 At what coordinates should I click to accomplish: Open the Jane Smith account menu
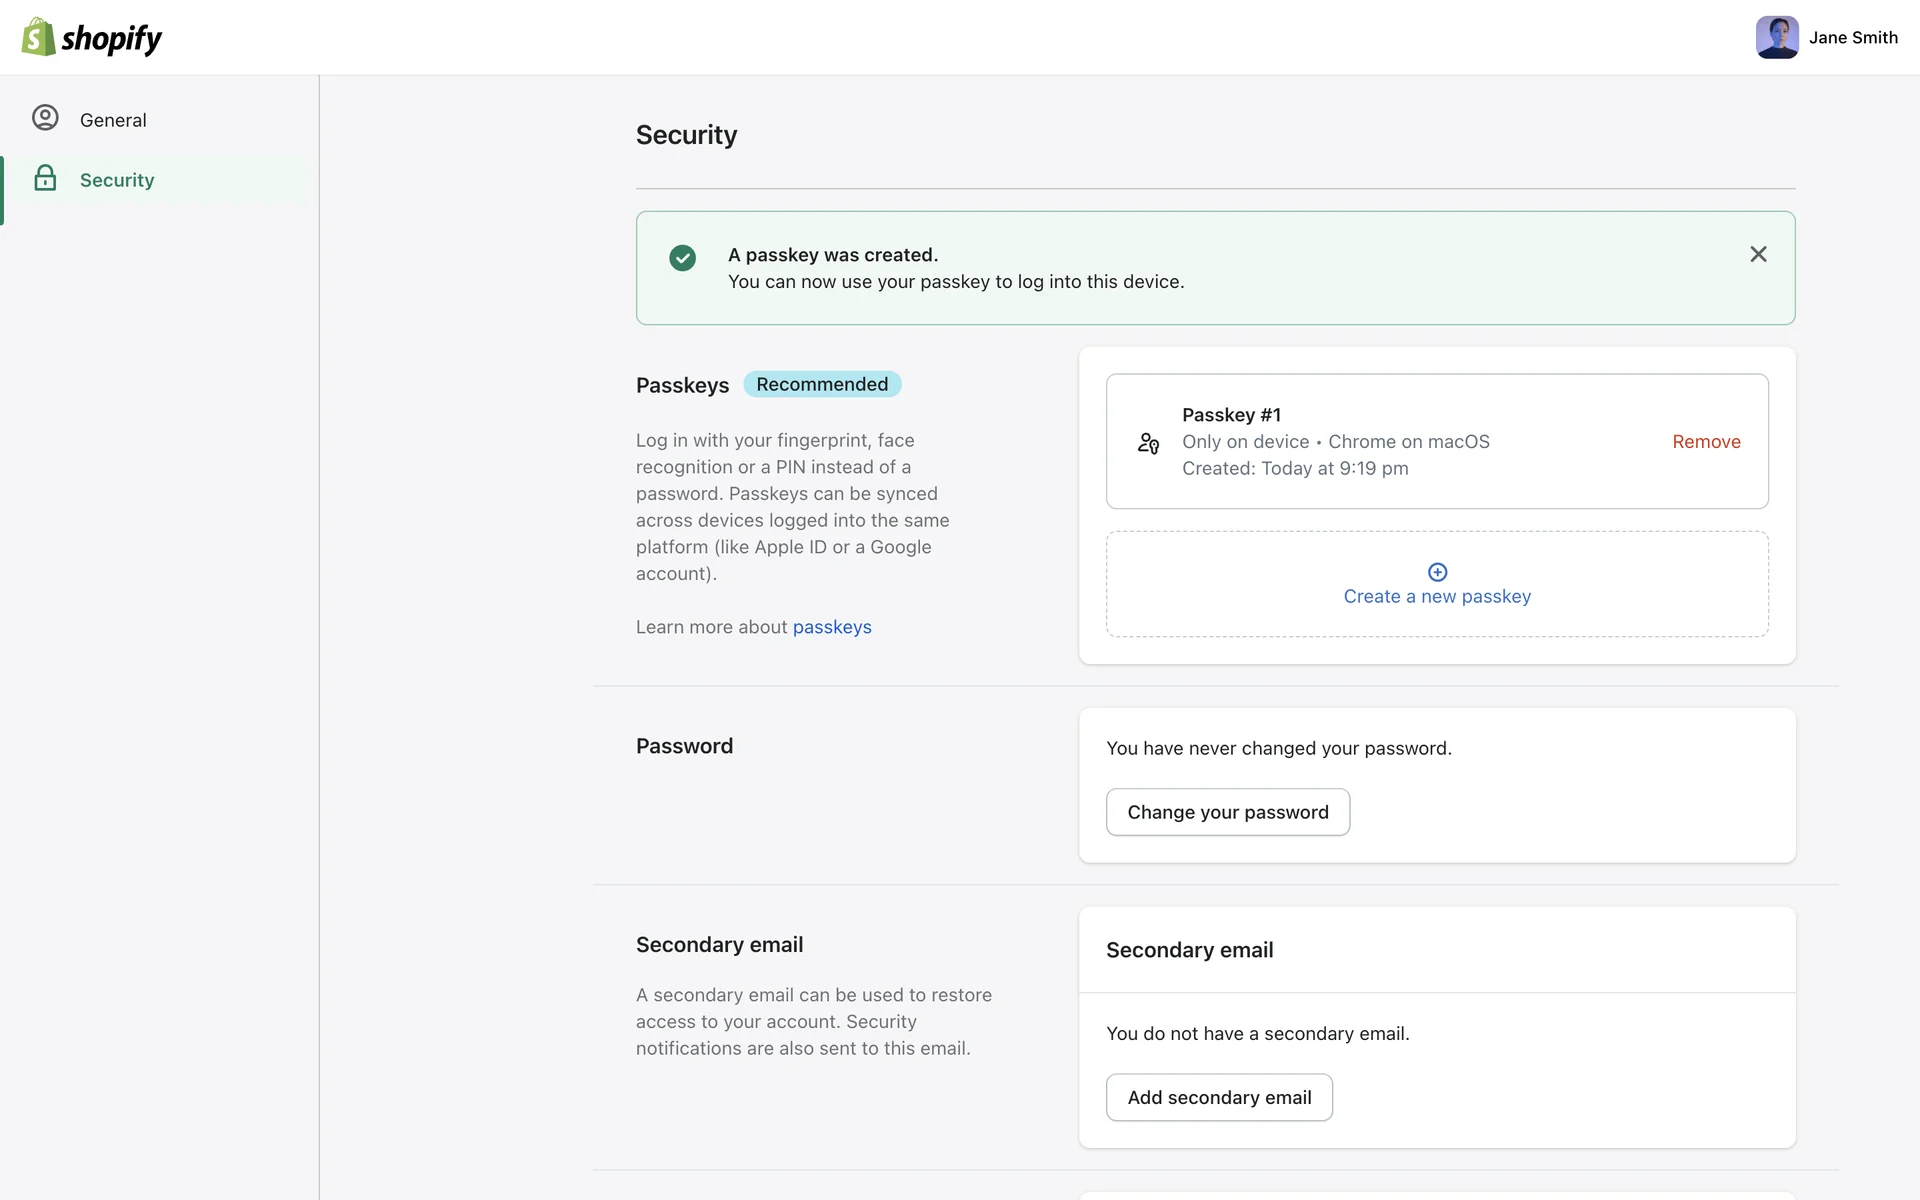pyautogui.click(x=1852, y=37)
